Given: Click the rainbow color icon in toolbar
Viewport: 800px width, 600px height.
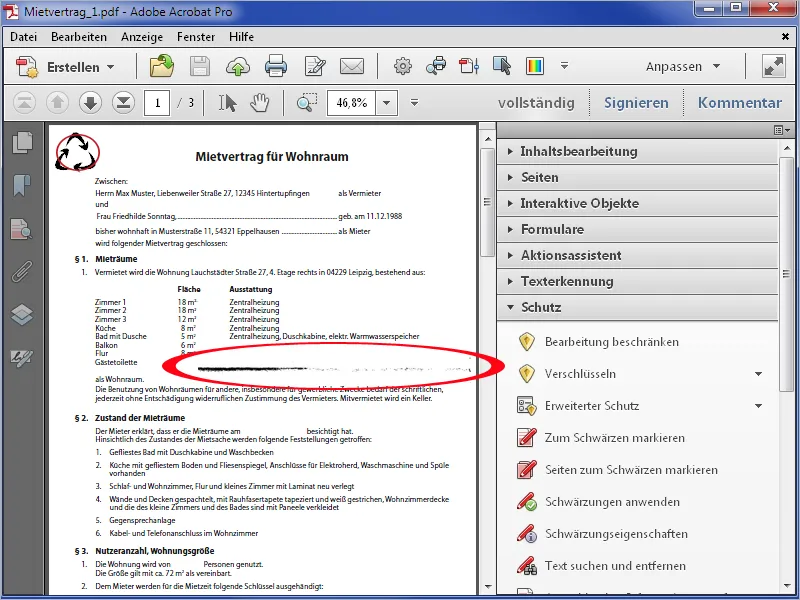Looking at the screenshot, I should coord(535,66).
